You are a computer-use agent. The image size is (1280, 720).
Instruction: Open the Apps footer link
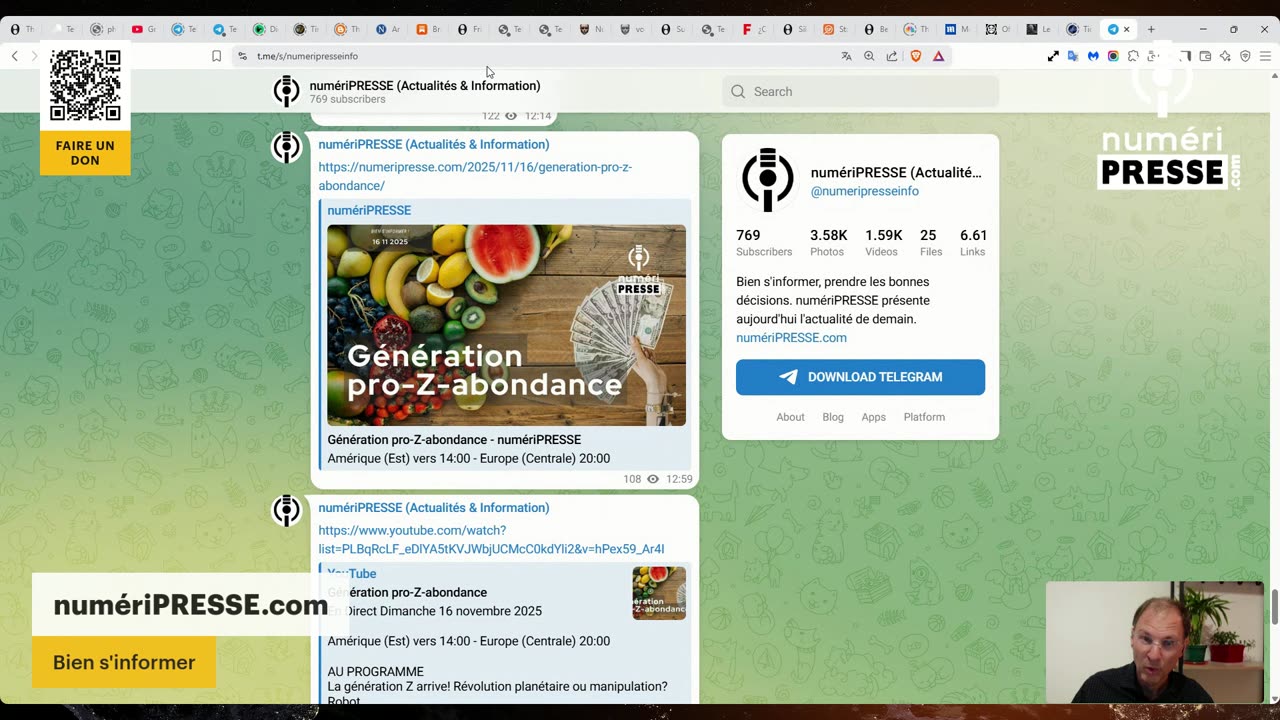pos(873,417)
